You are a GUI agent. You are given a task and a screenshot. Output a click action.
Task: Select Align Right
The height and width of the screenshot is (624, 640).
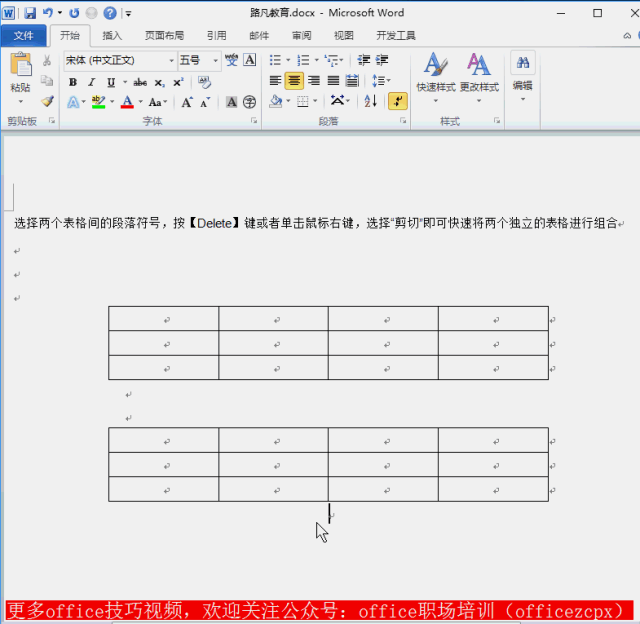(314, 81)
